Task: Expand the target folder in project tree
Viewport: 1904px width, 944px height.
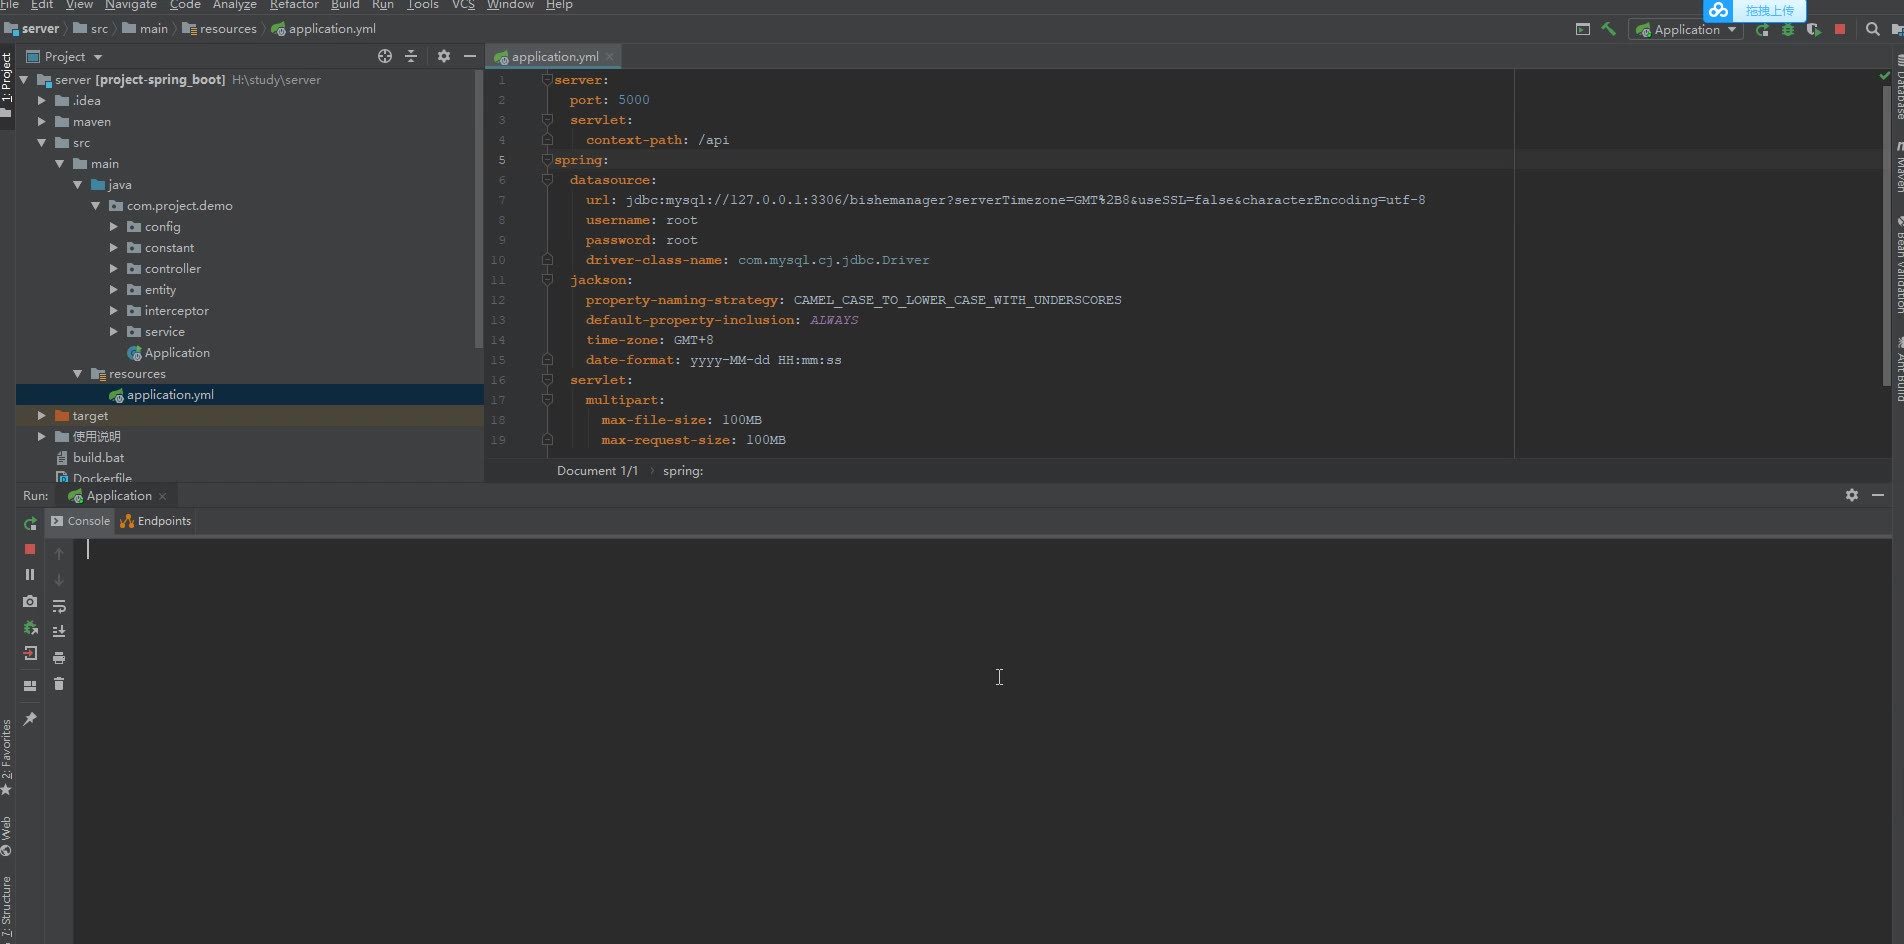Action: pyautogui.click(x=41, y=416)
